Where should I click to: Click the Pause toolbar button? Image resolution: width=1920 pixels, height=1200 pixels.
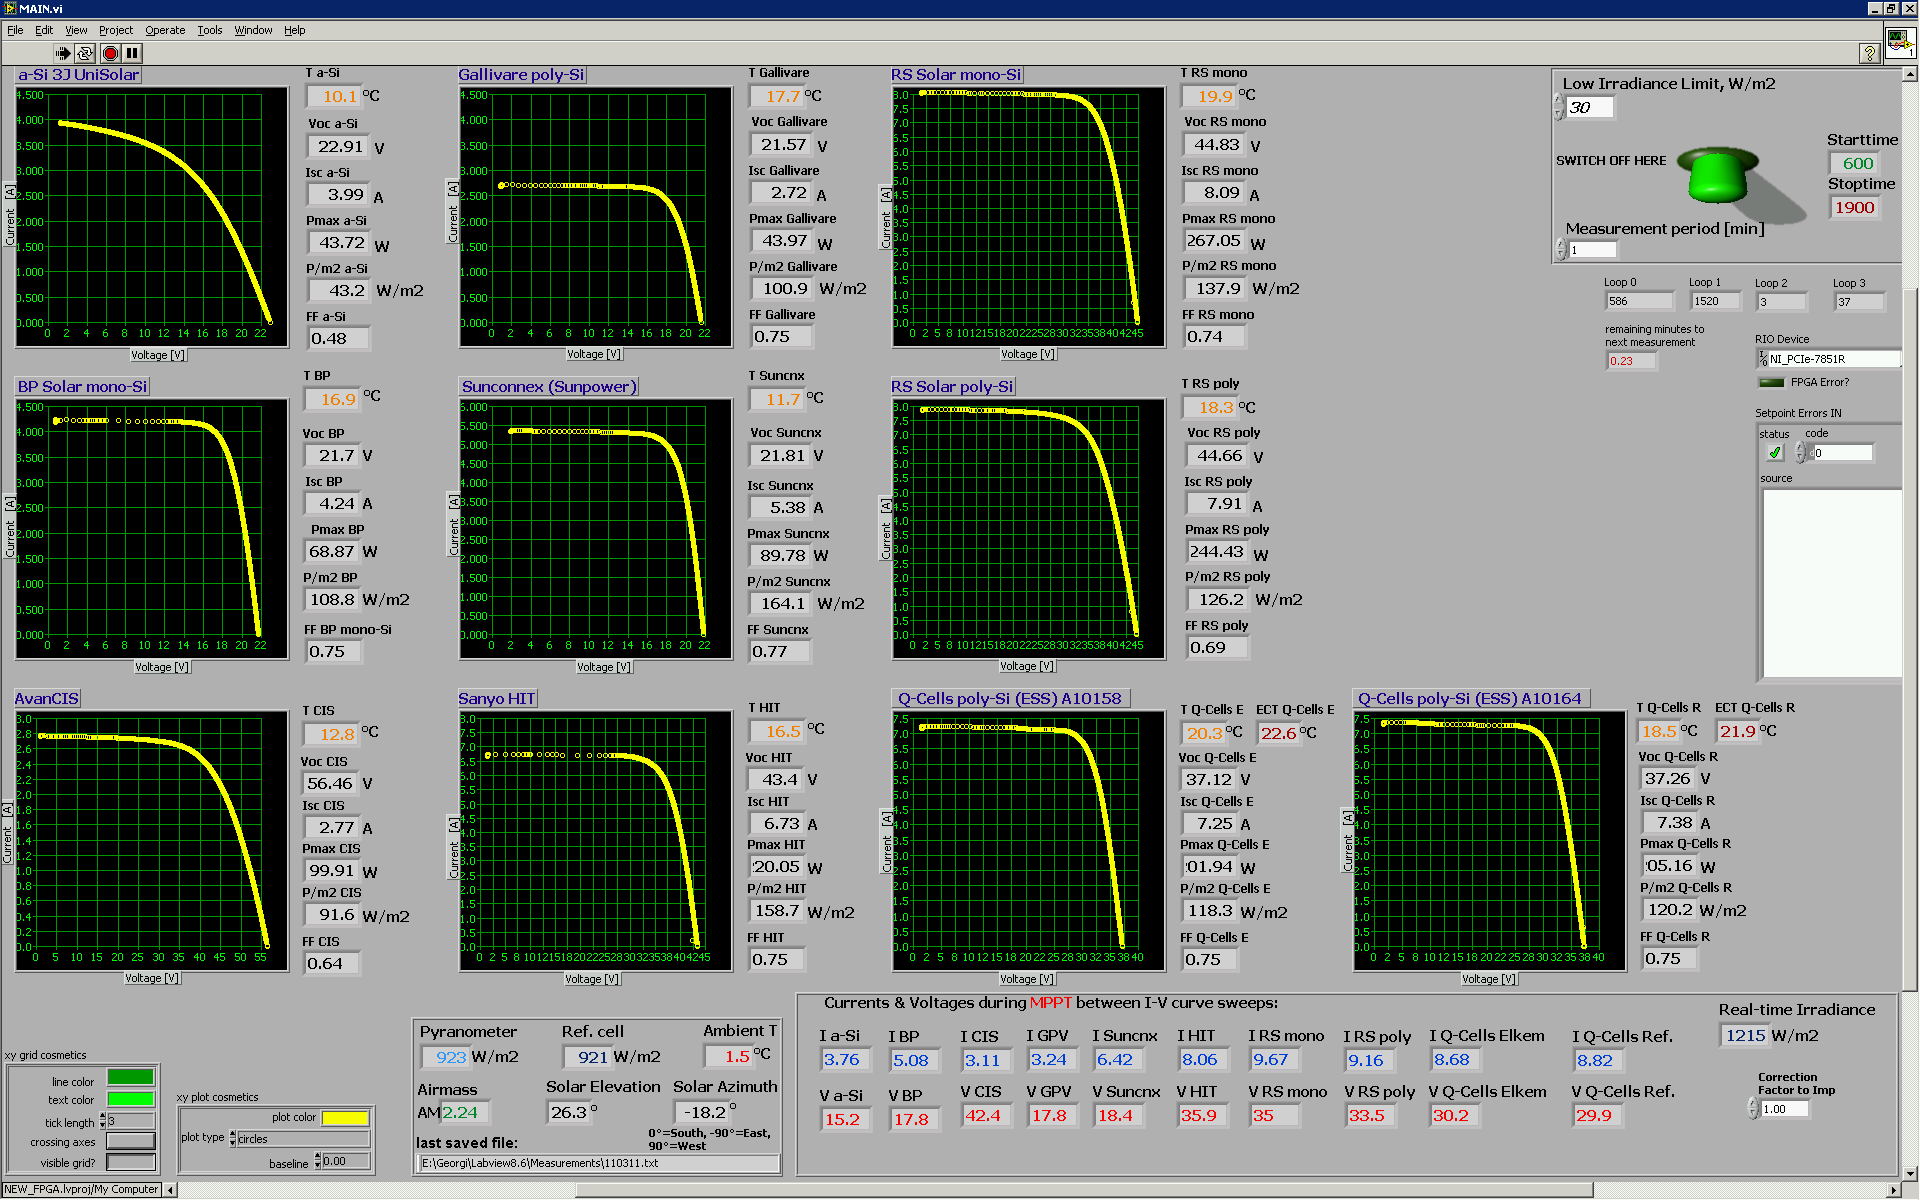[132, 53]
